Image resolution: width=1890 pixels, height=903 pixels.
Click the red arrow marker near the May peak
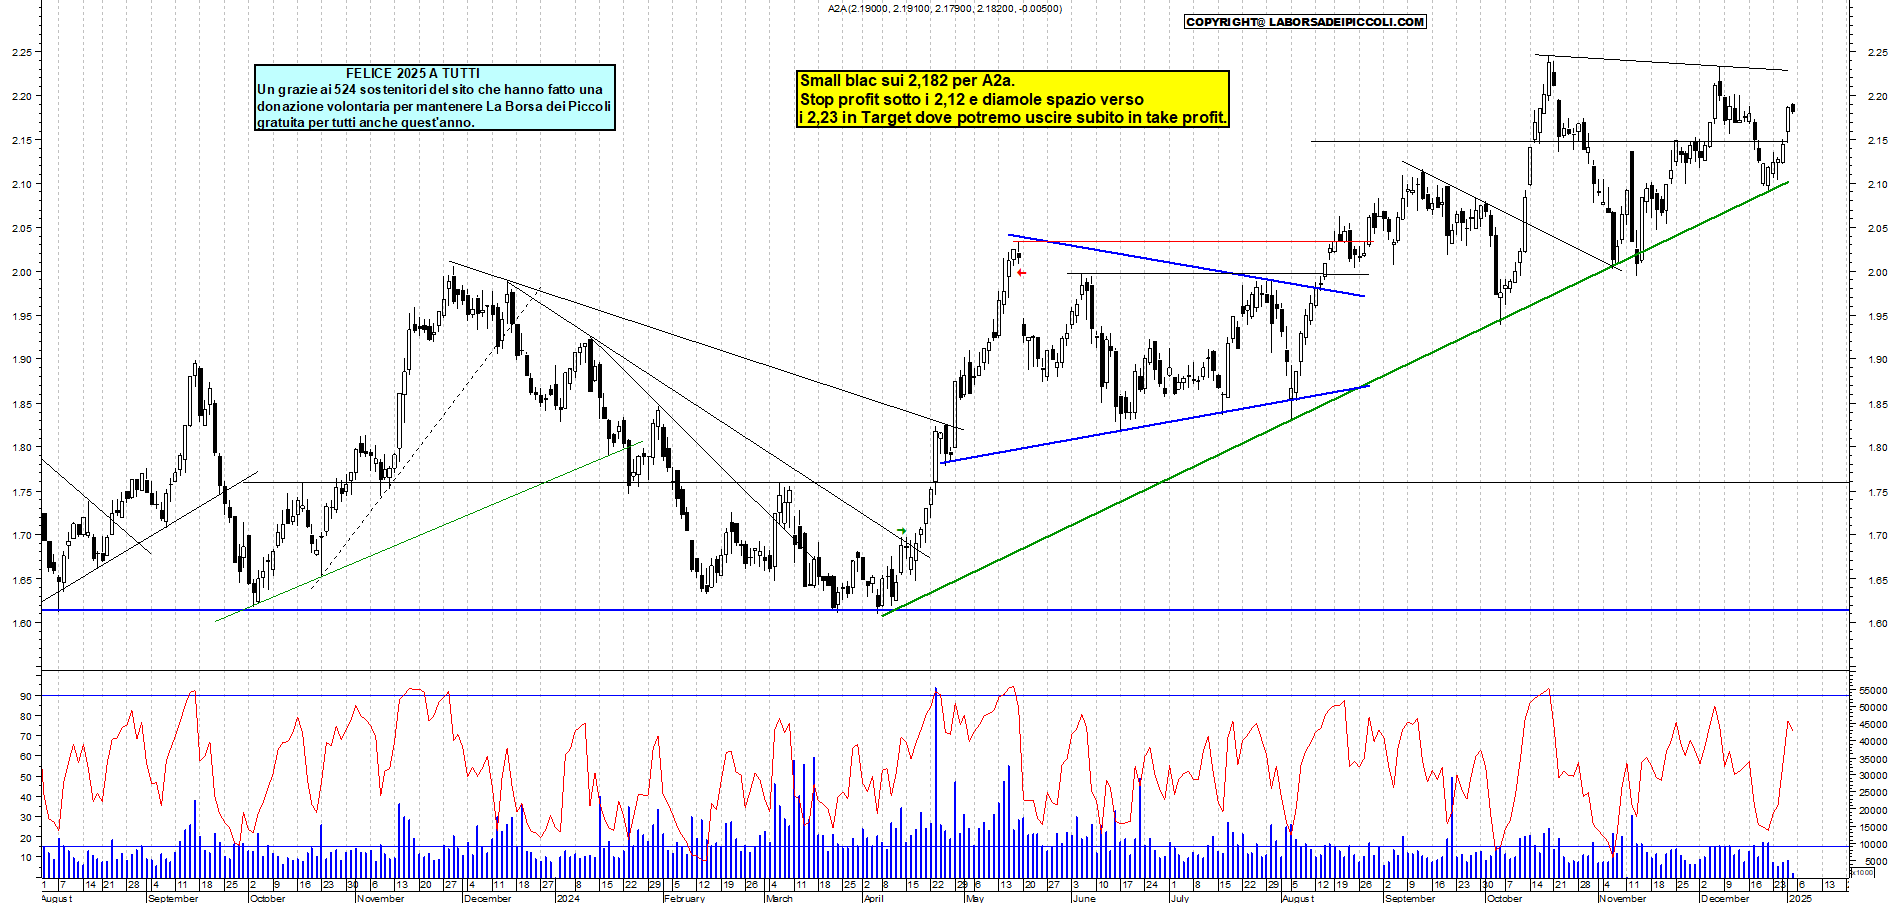point(1021,273)
